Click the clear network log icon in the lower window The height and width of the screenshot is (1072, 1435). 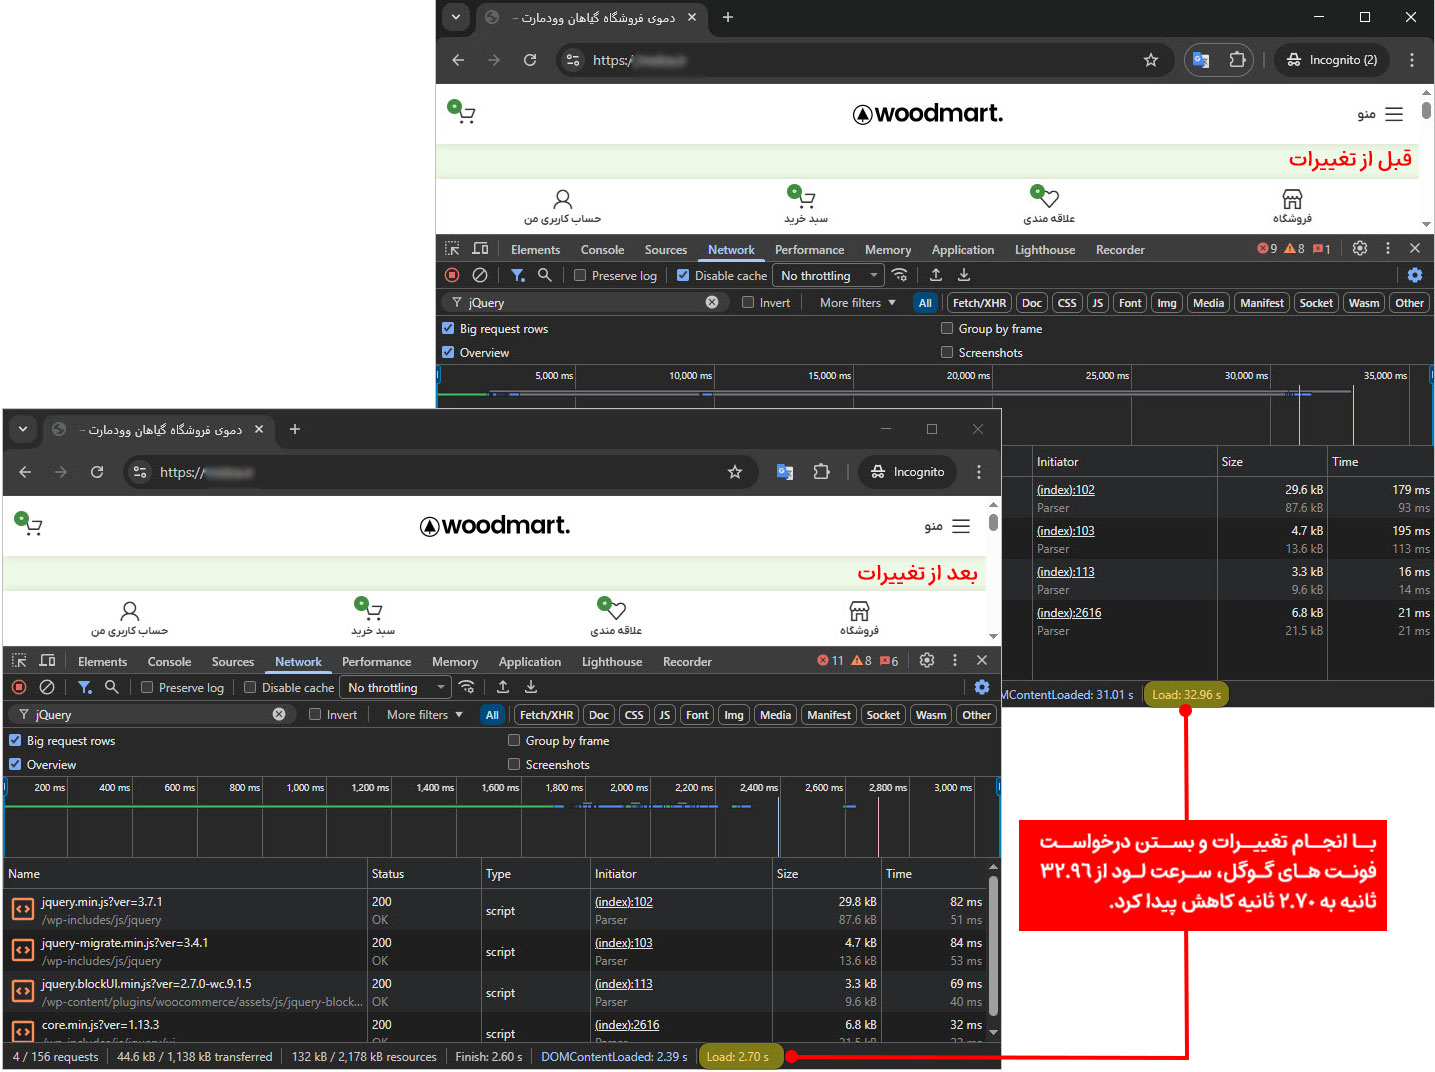point(47,687)
